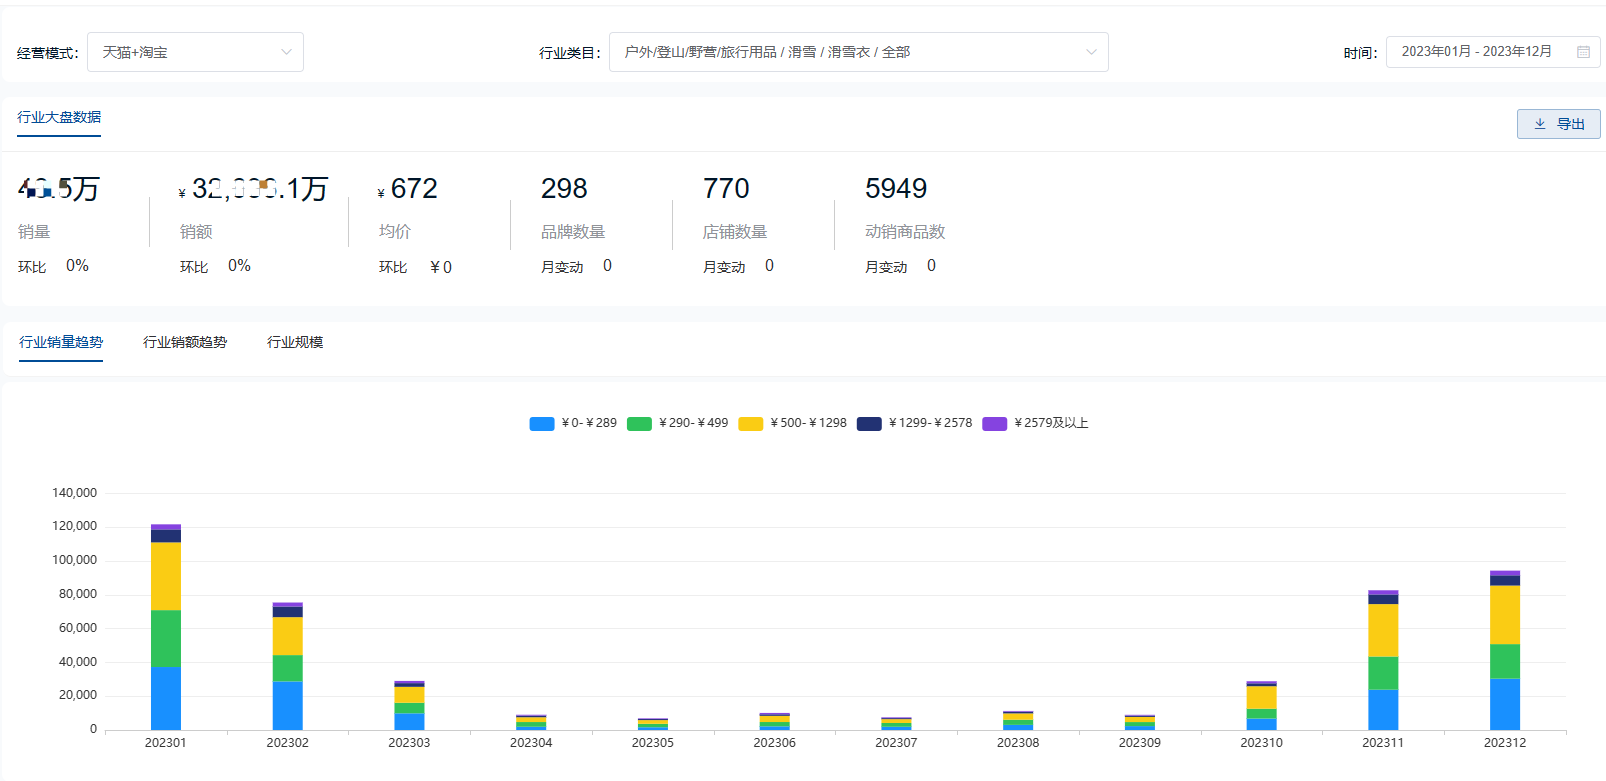Click the 店铺数量 label
The width and height of the screenshot is (1606, 781).
[735, 231]
